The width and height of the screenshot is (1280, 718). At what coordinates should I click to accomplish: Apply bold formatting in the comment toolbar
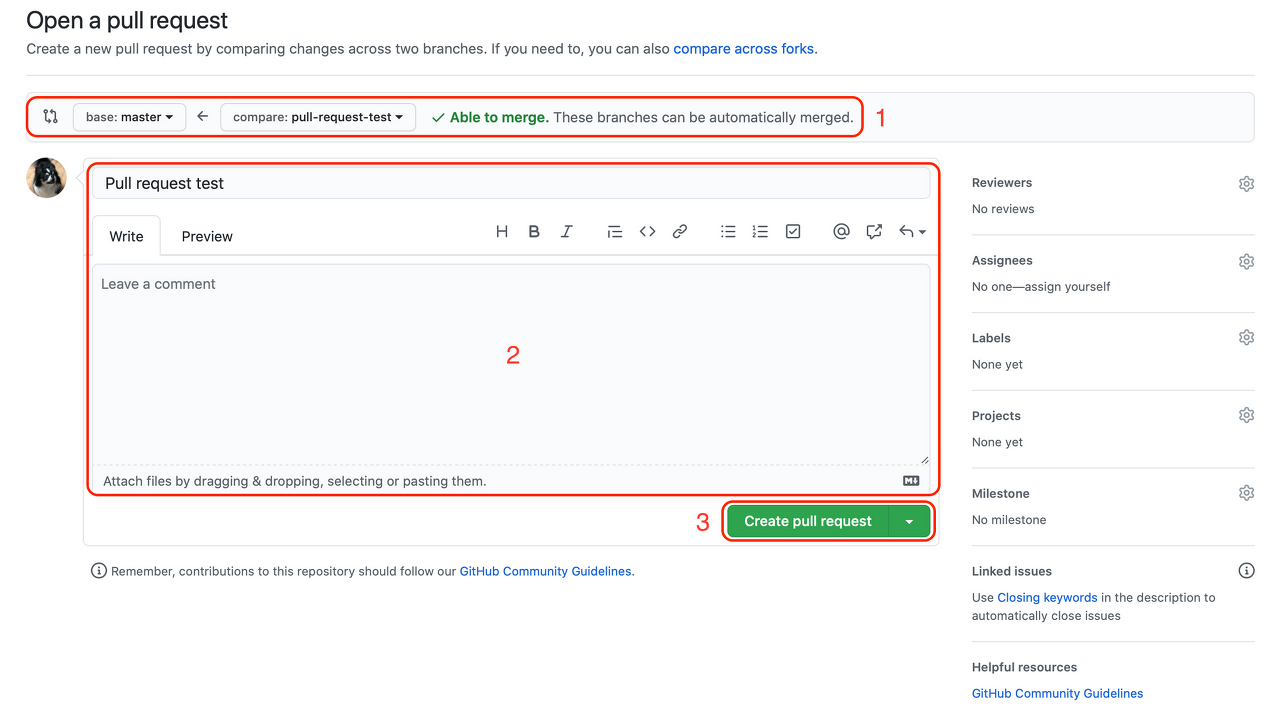click(x=534, y=231)
